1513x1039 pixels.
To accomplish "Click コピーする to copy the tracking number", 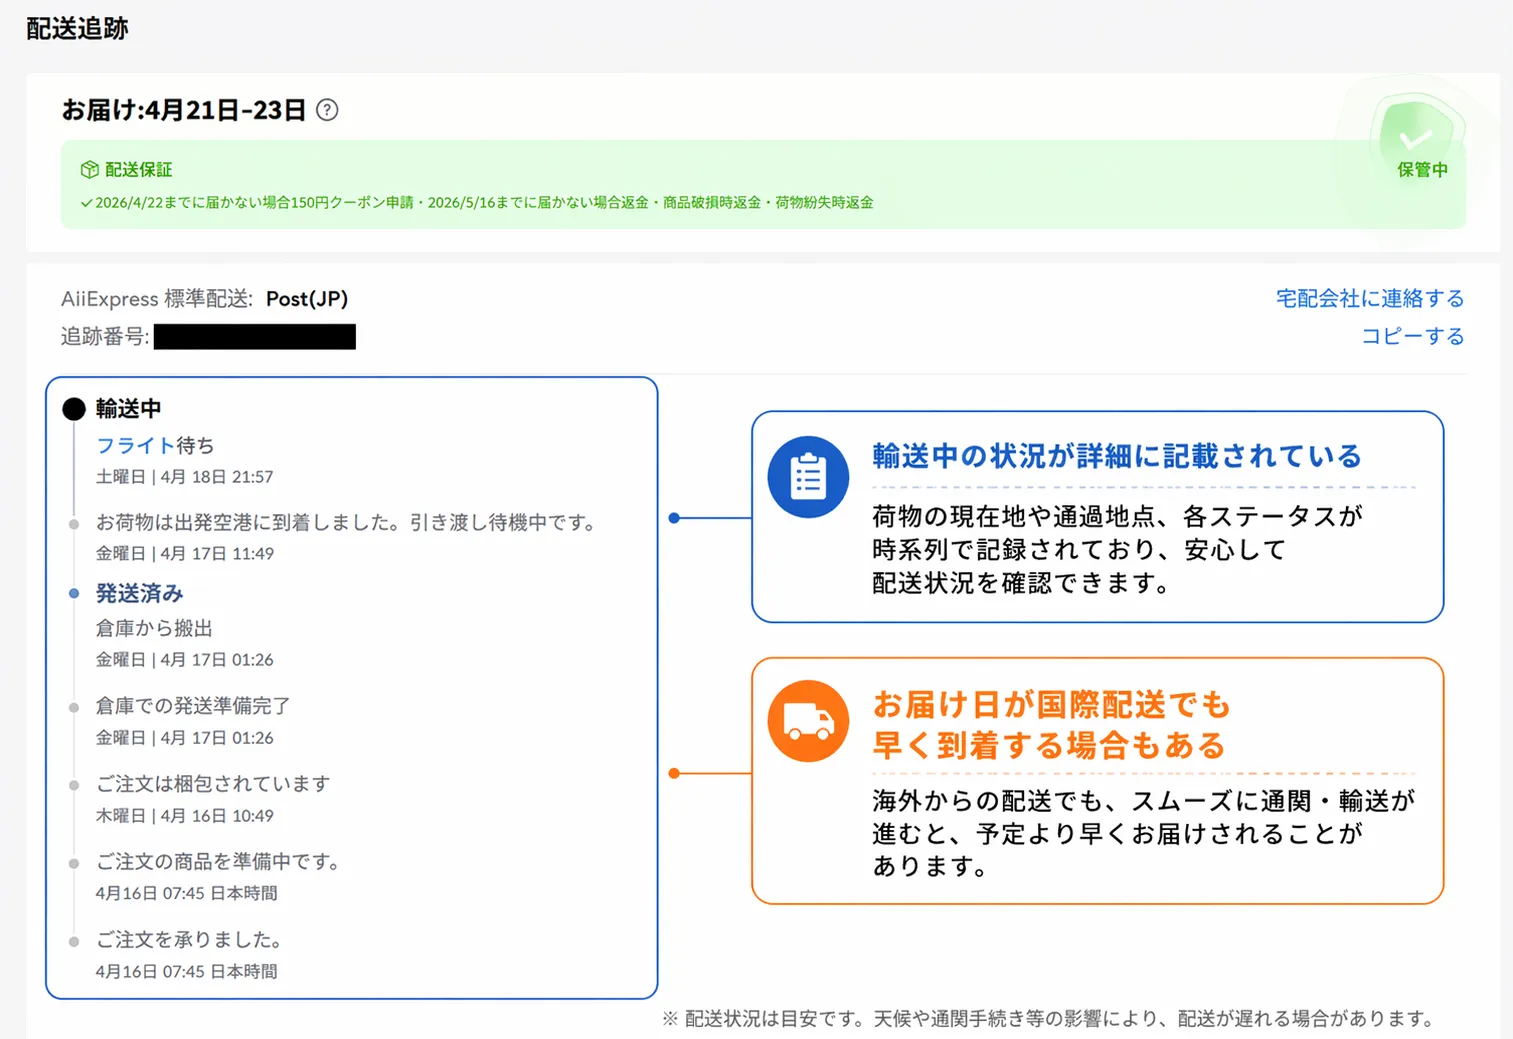I will 1412,336.
